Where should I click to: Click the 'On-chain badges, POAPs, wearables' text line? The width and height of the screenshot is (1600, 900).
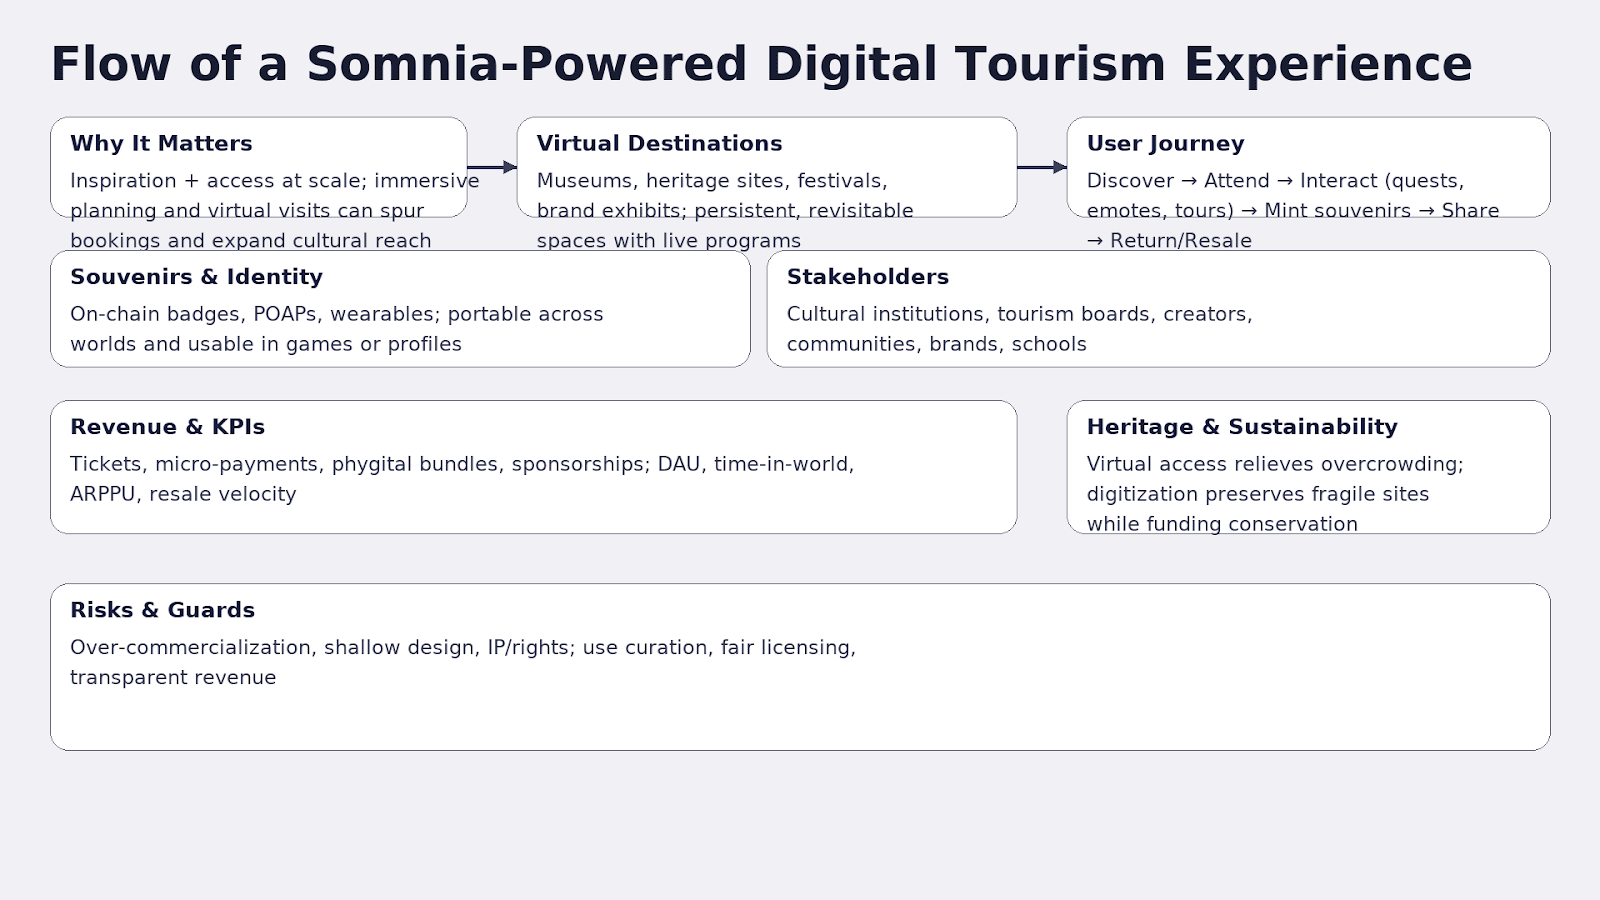point(336,314)
